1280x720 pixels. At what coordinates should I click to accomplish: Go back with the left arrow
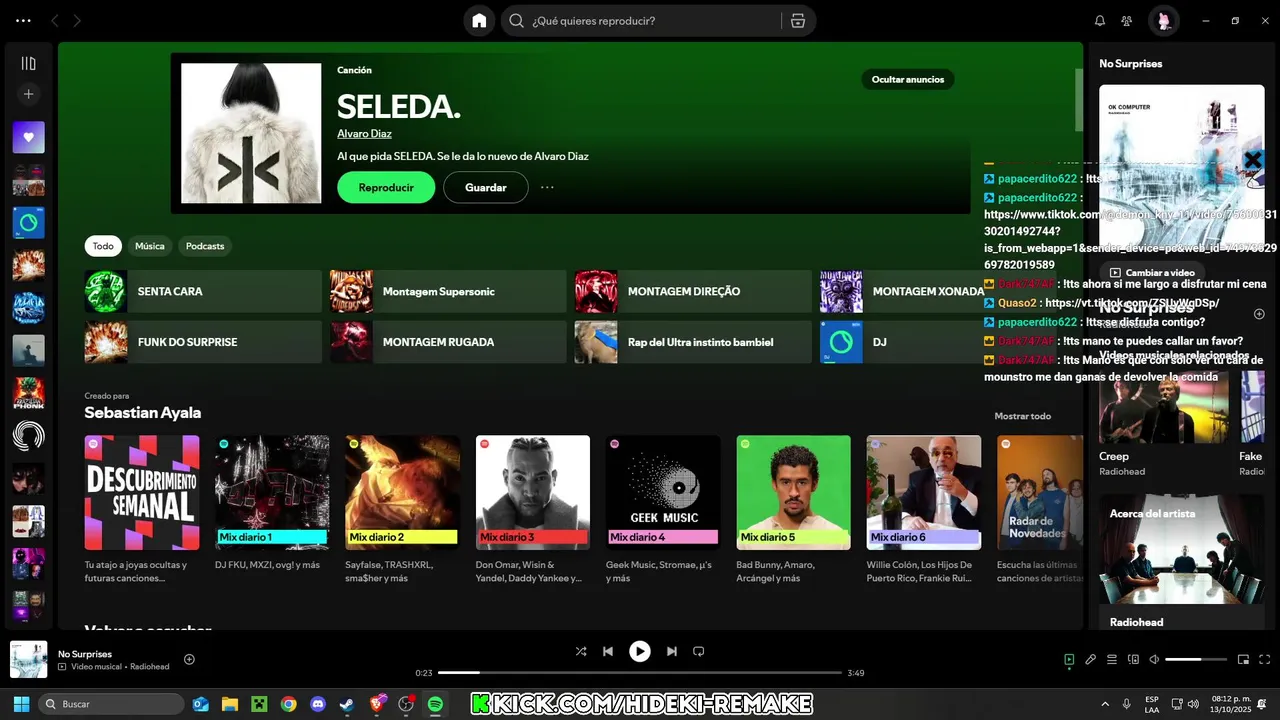(55, 21)
